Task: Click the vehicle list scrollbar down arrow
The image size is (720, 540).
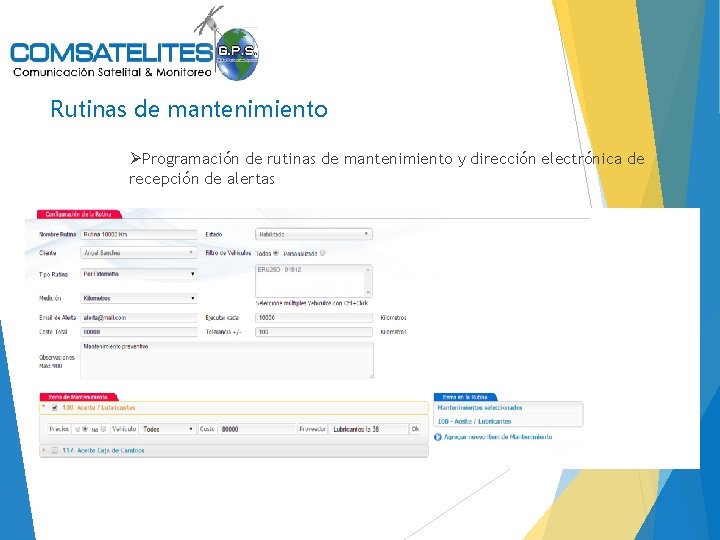Action: tap(368, 292)
